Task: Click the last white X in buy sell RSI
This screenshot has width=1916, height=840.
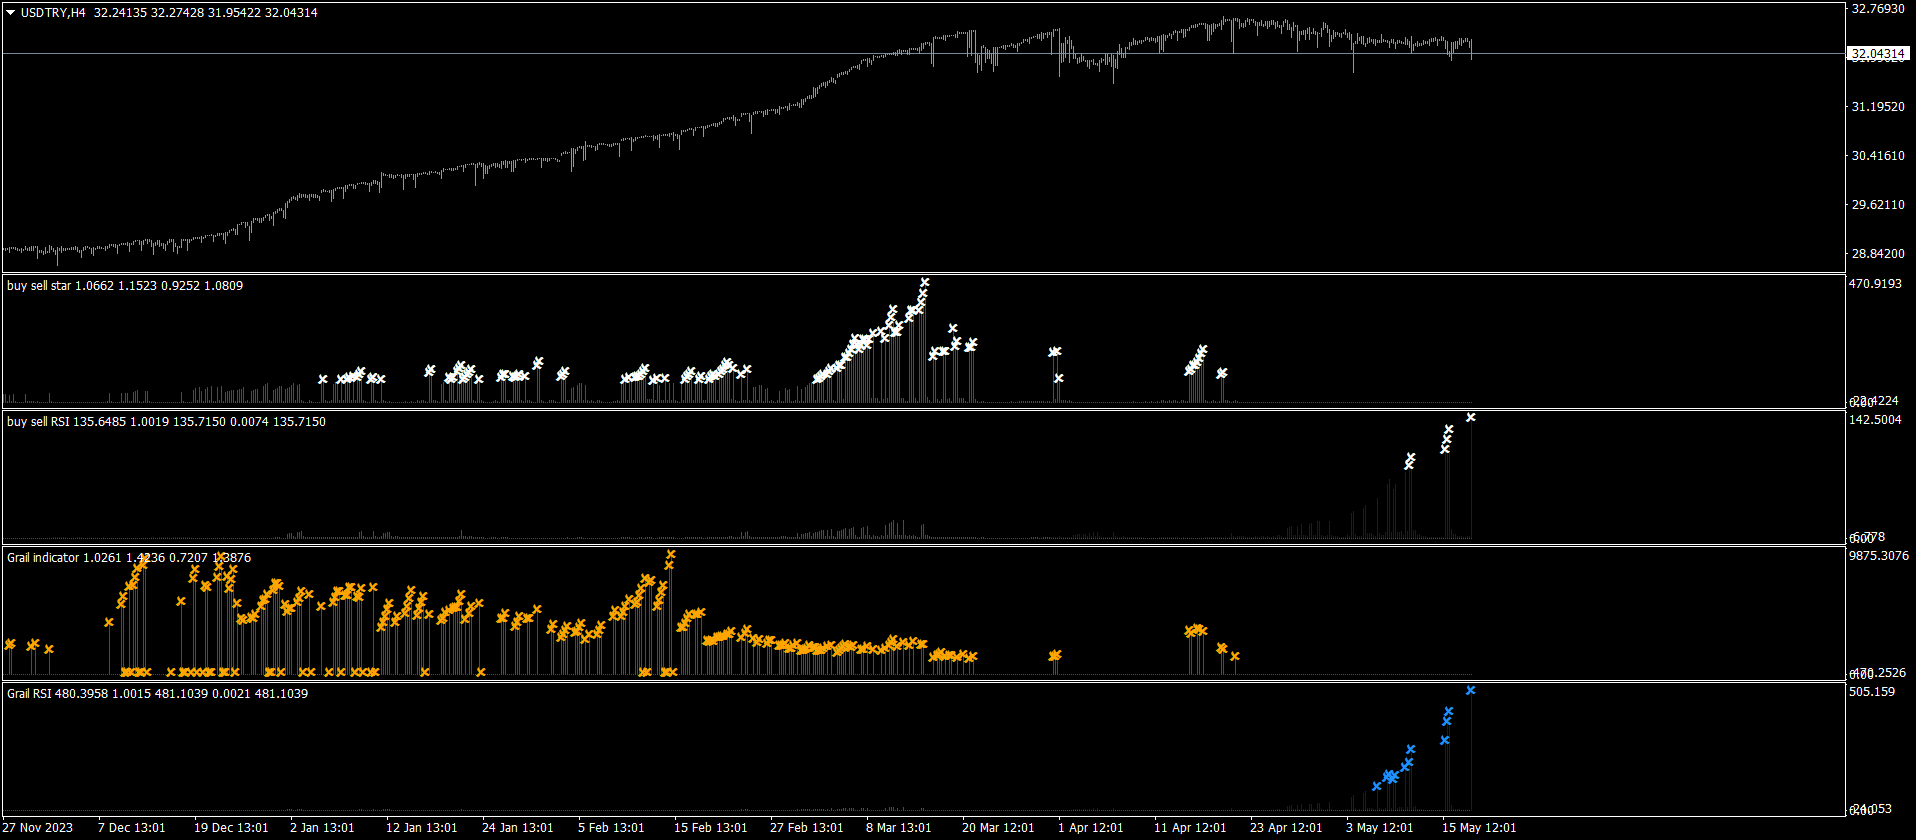Action: [1471, 418]
